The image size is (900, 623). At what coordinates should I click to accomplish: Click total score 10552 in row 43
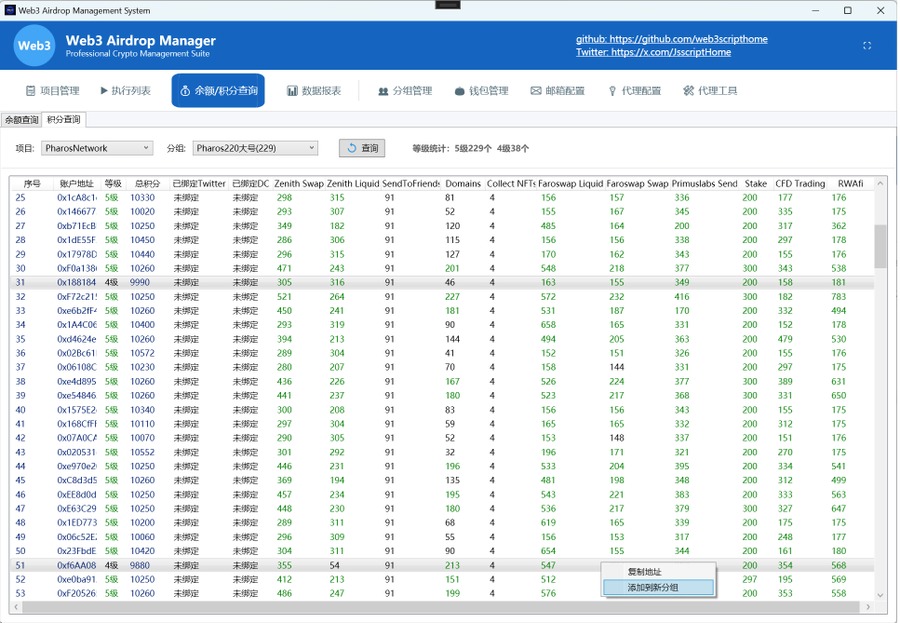(x=142, y=452)
